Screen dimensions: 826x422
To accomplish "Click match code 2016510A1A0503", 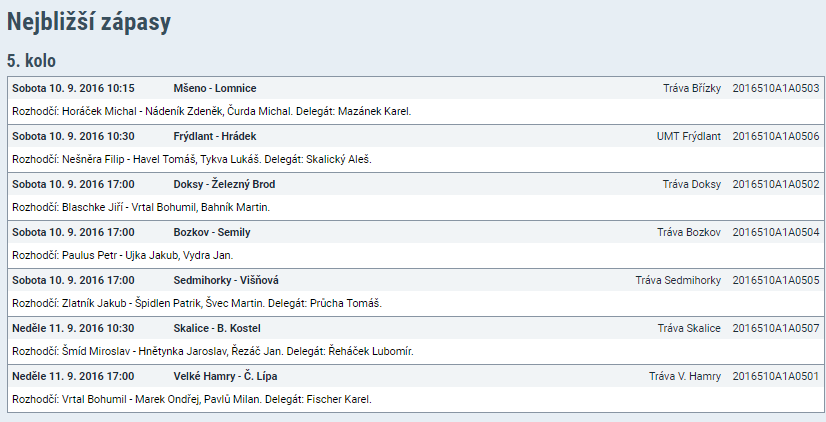I will coord(776,88).
